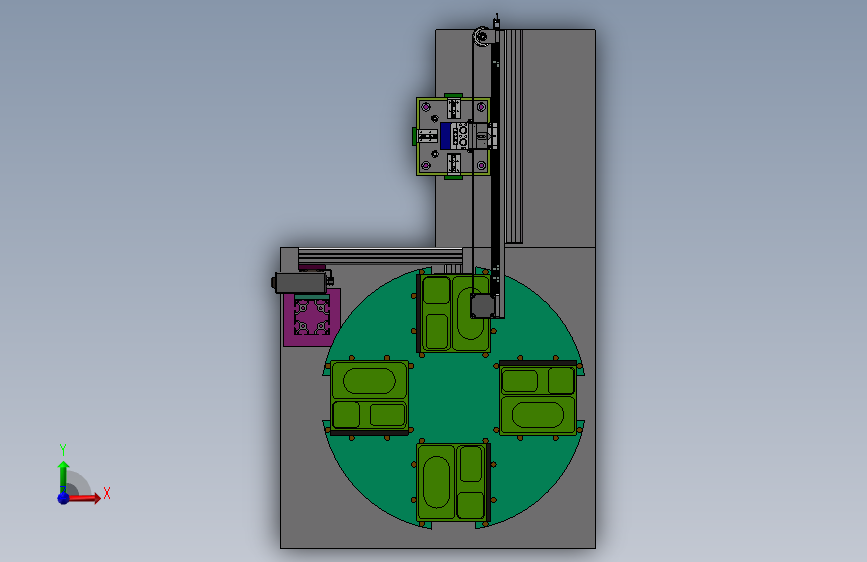The height and width of the screenshot is (562, 867).
Task: Select the magenta mounting bracket
Action: point(311,316)
